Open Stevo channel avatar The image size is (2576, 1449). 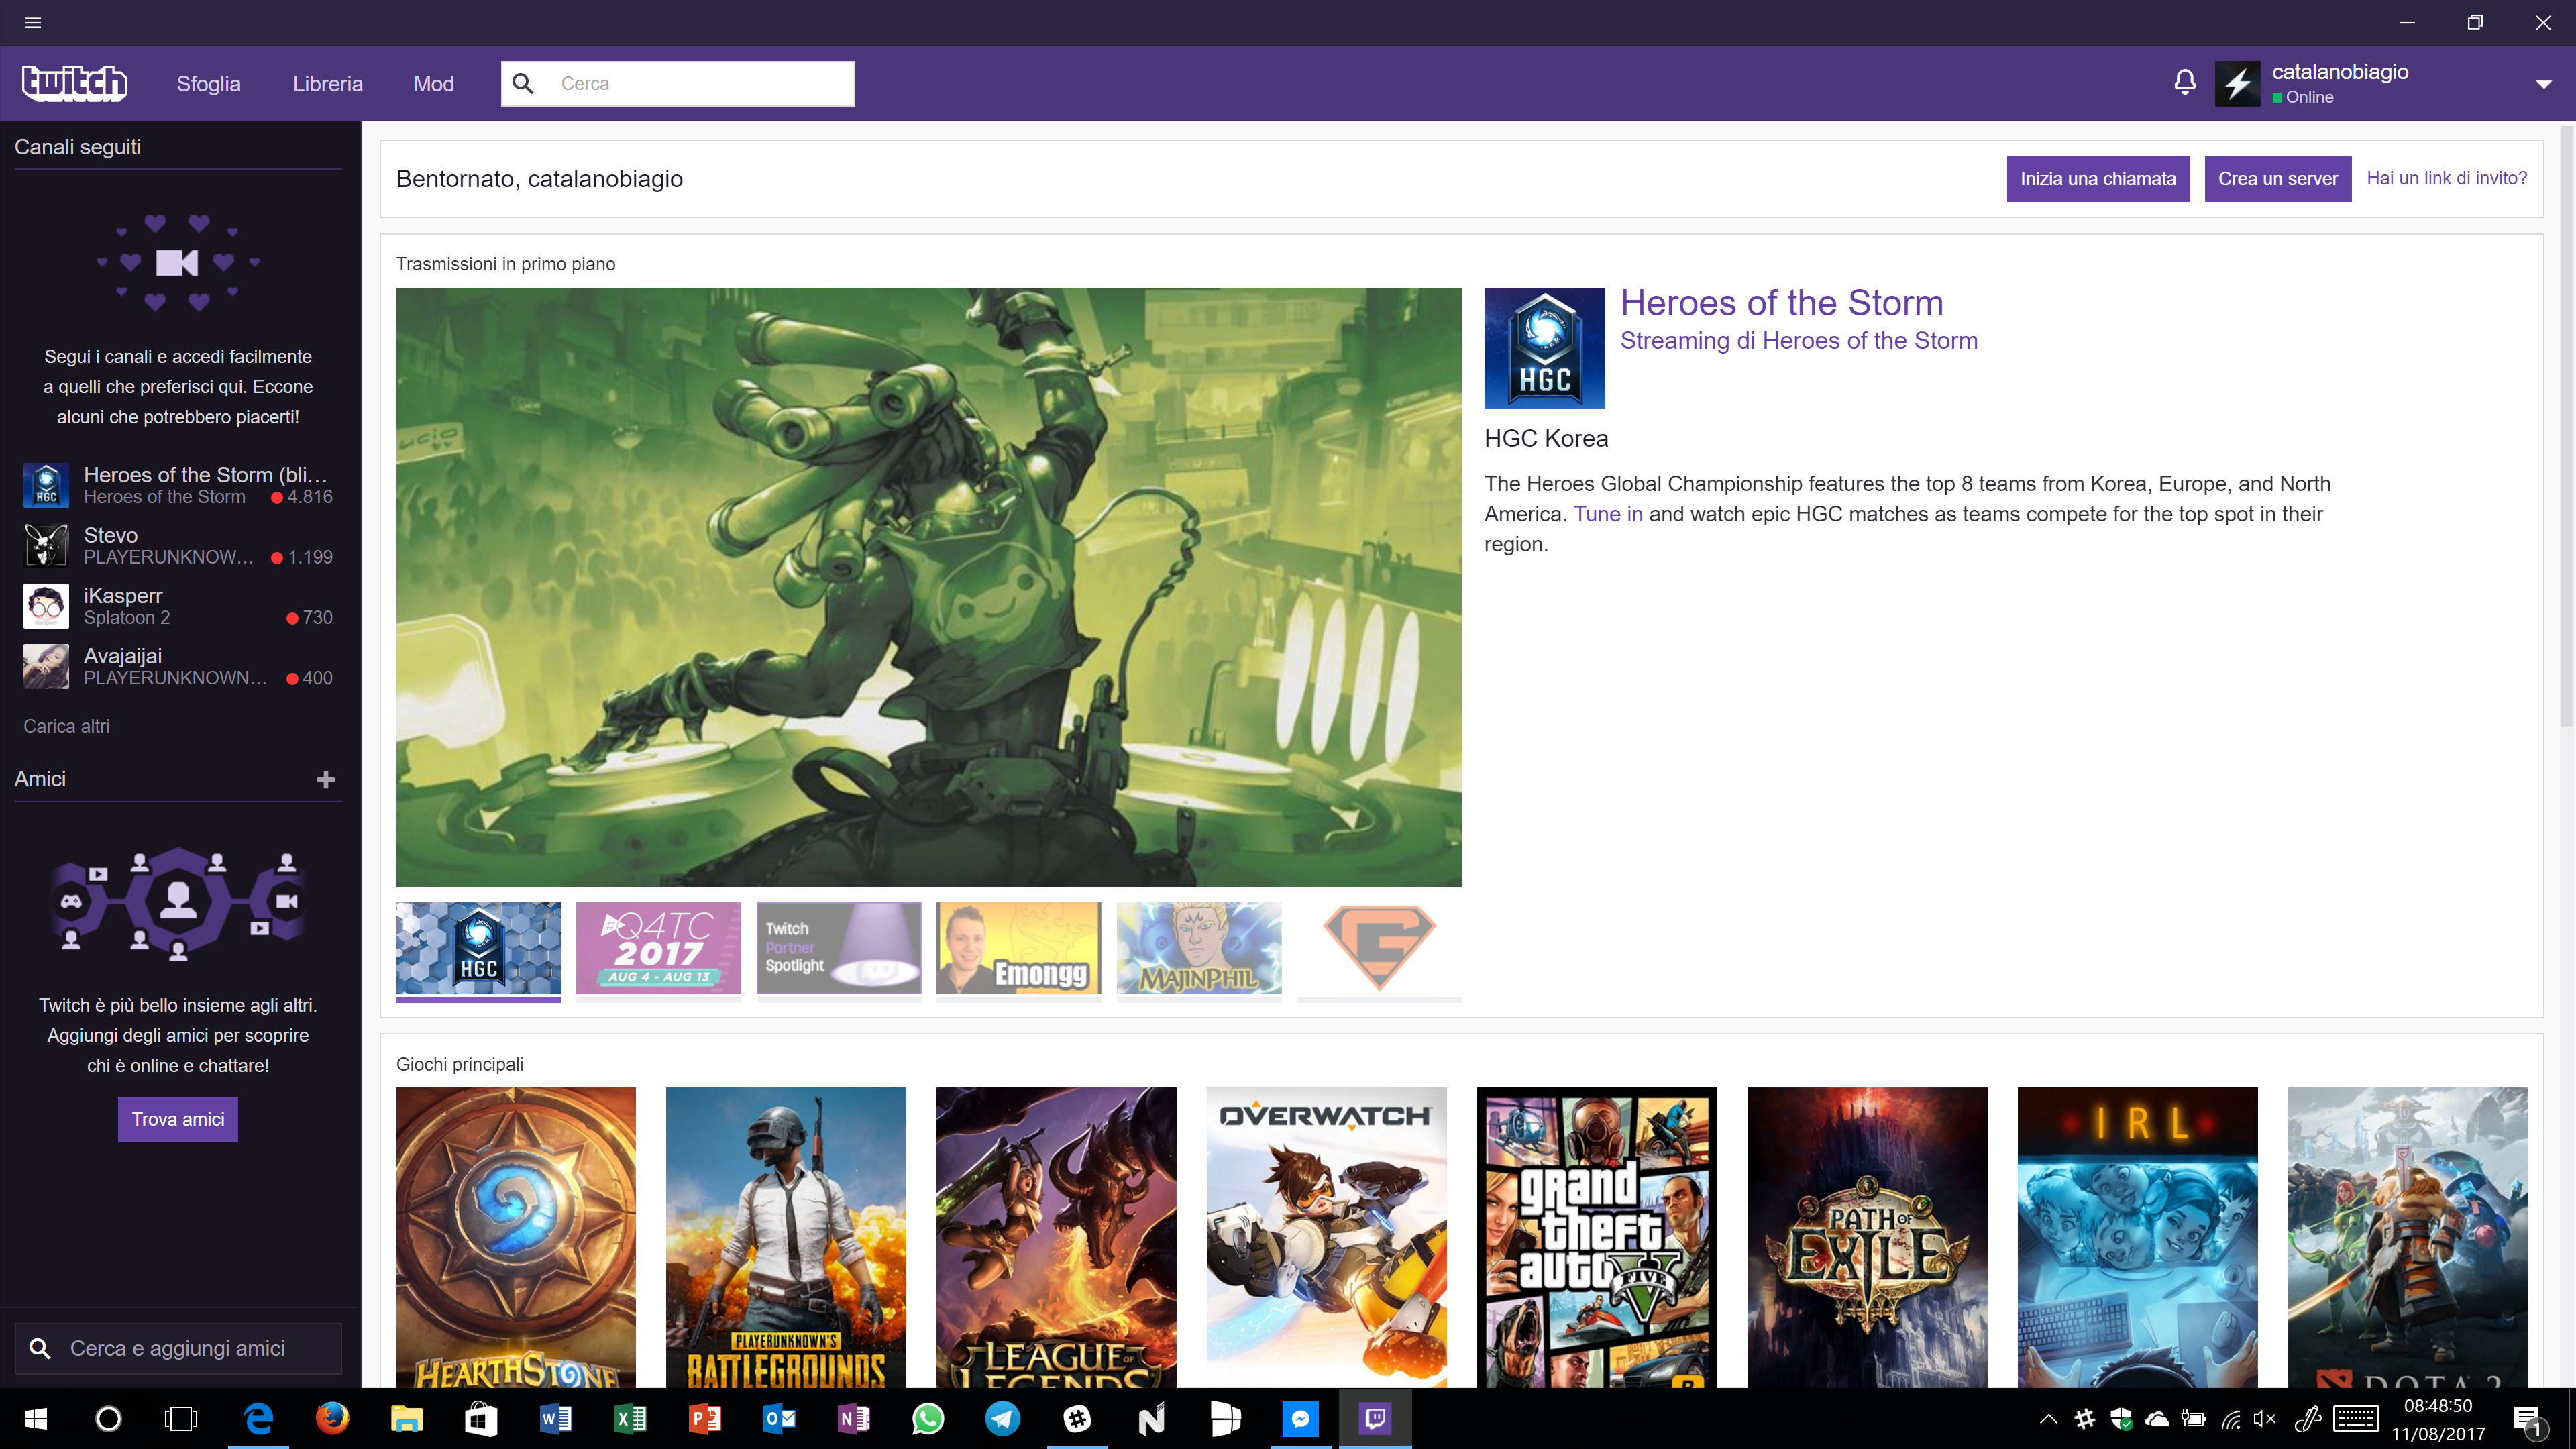click(x=46, y=545)
